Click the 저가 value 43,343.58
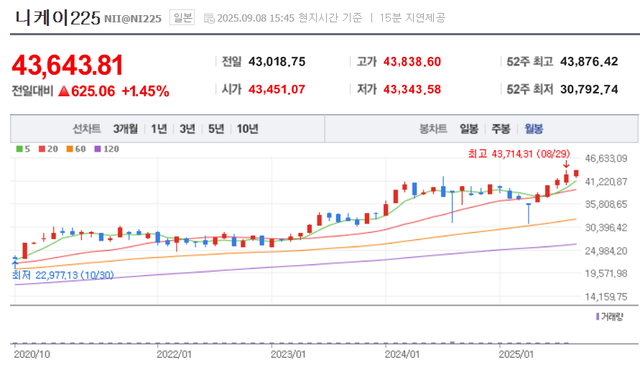Image resolution: width=640 pixels, height=370 pixels. 412,89
